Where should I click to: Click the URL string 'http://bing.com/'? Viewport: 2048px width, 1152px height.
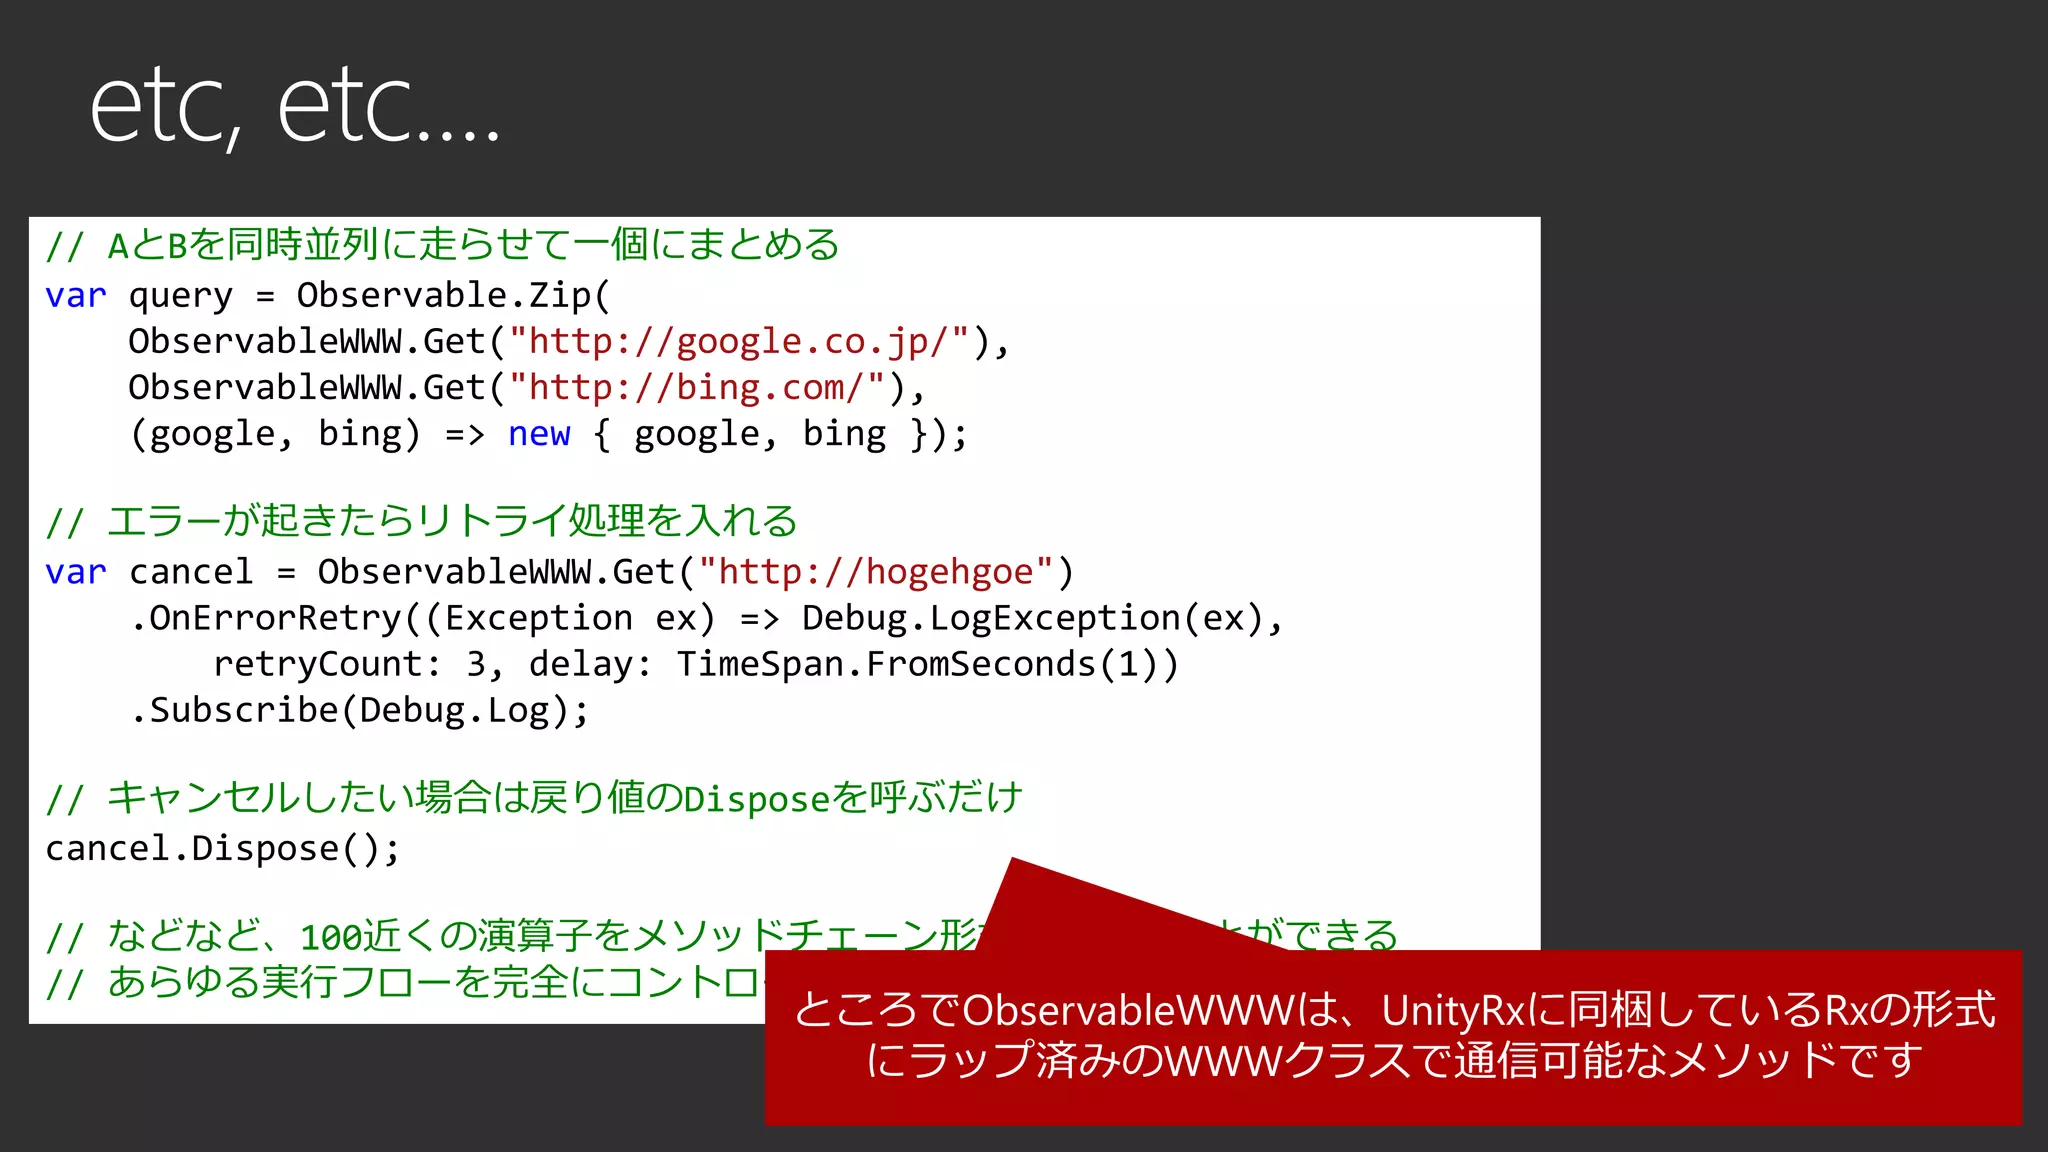click(x=697, y=388)
